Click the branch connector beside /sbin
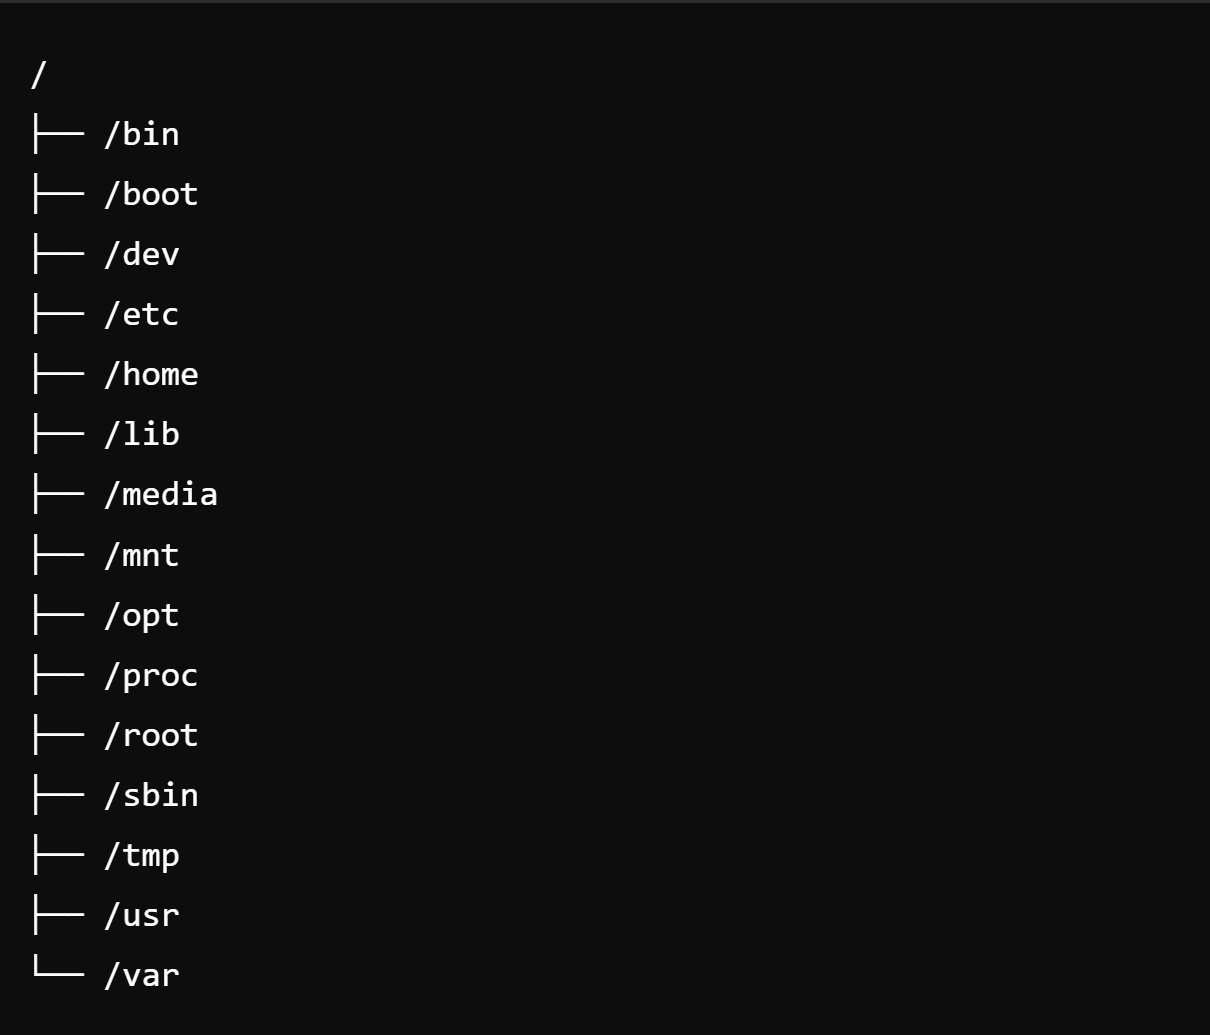Image resolution: width=1210 pixels, height=1035 pixels. tap(57, 795)
